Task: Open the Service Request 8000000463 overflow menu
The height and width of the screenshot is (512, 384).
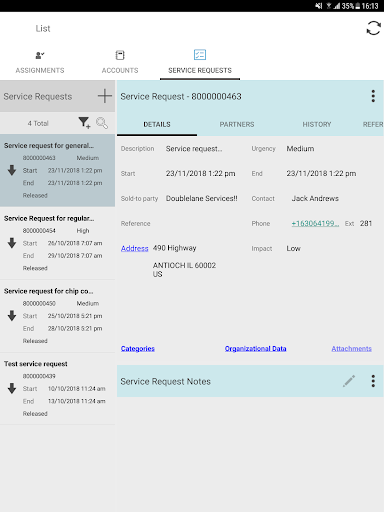Action: point(373,96)
